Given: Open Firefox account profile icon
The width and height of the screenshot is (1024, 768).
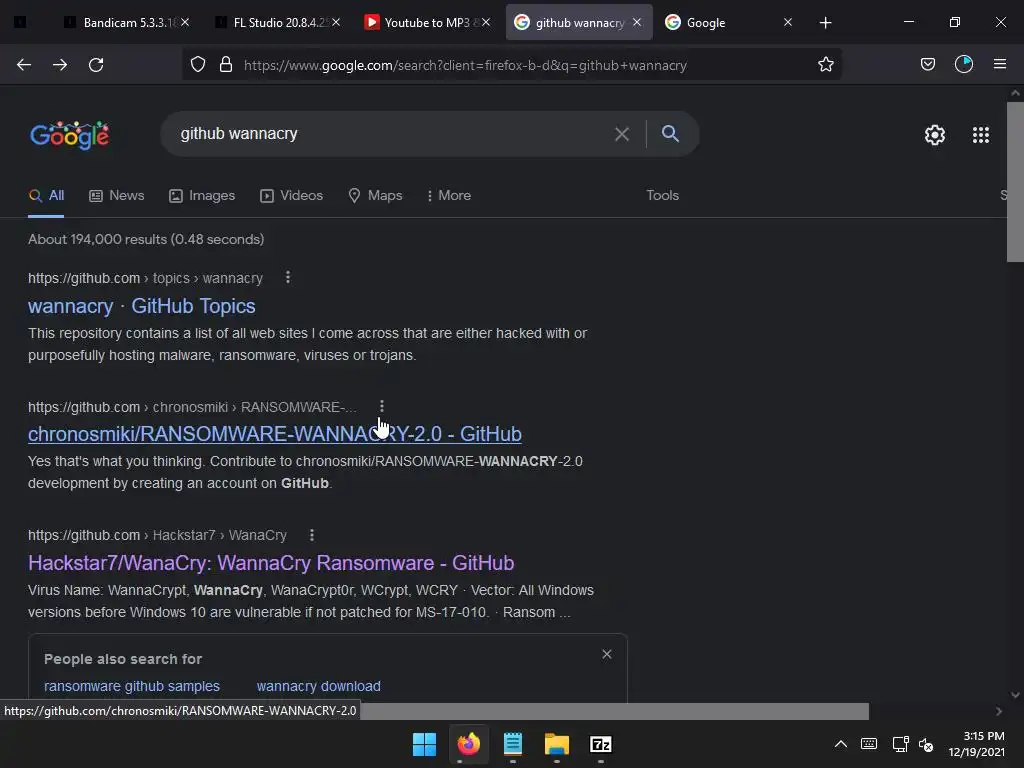Looking at the screenshot, I should 964,64.
